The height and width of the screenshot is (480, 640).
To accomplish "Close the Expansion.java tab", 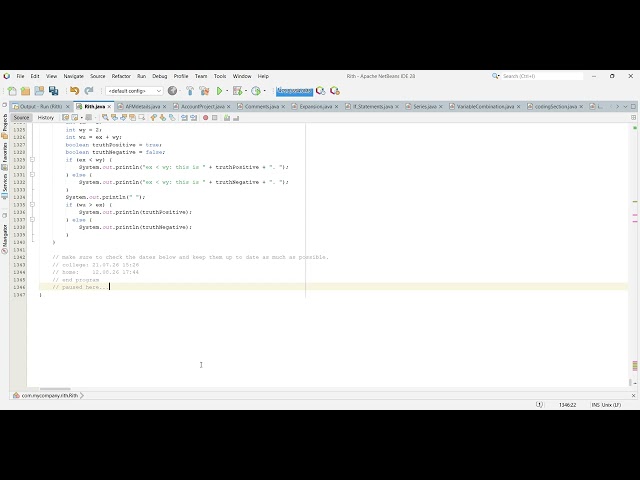I will click(x=337, y=107).
